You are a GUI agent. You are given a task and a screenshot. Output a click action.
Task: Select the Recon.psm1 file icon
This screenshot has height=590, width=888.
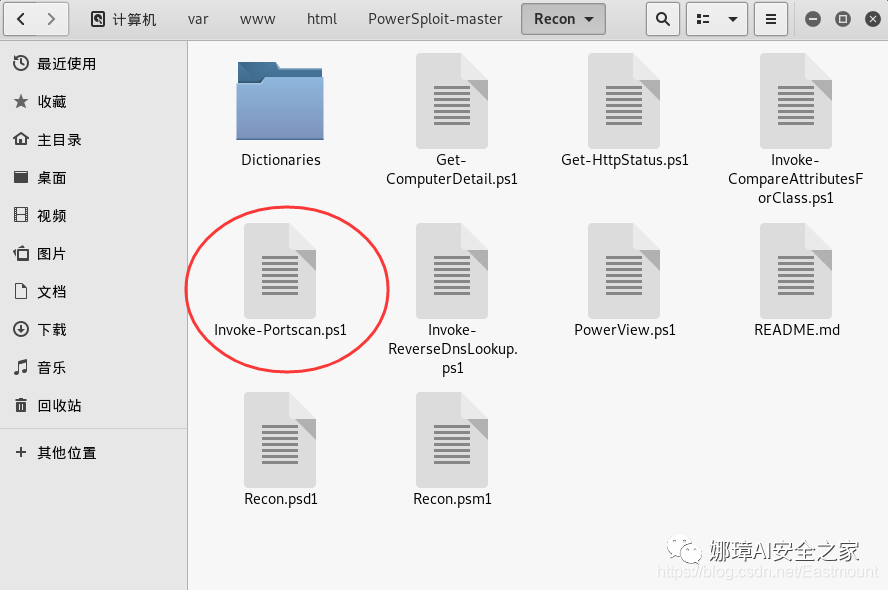[452, 440]
